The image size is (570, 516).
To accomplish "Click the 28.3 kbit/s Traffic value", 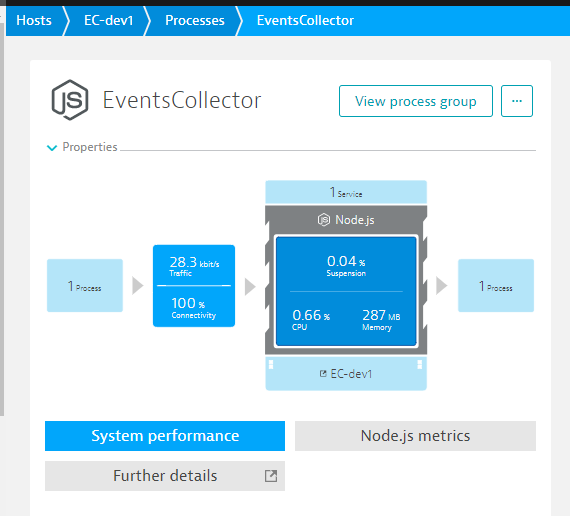I will (194, 266).
